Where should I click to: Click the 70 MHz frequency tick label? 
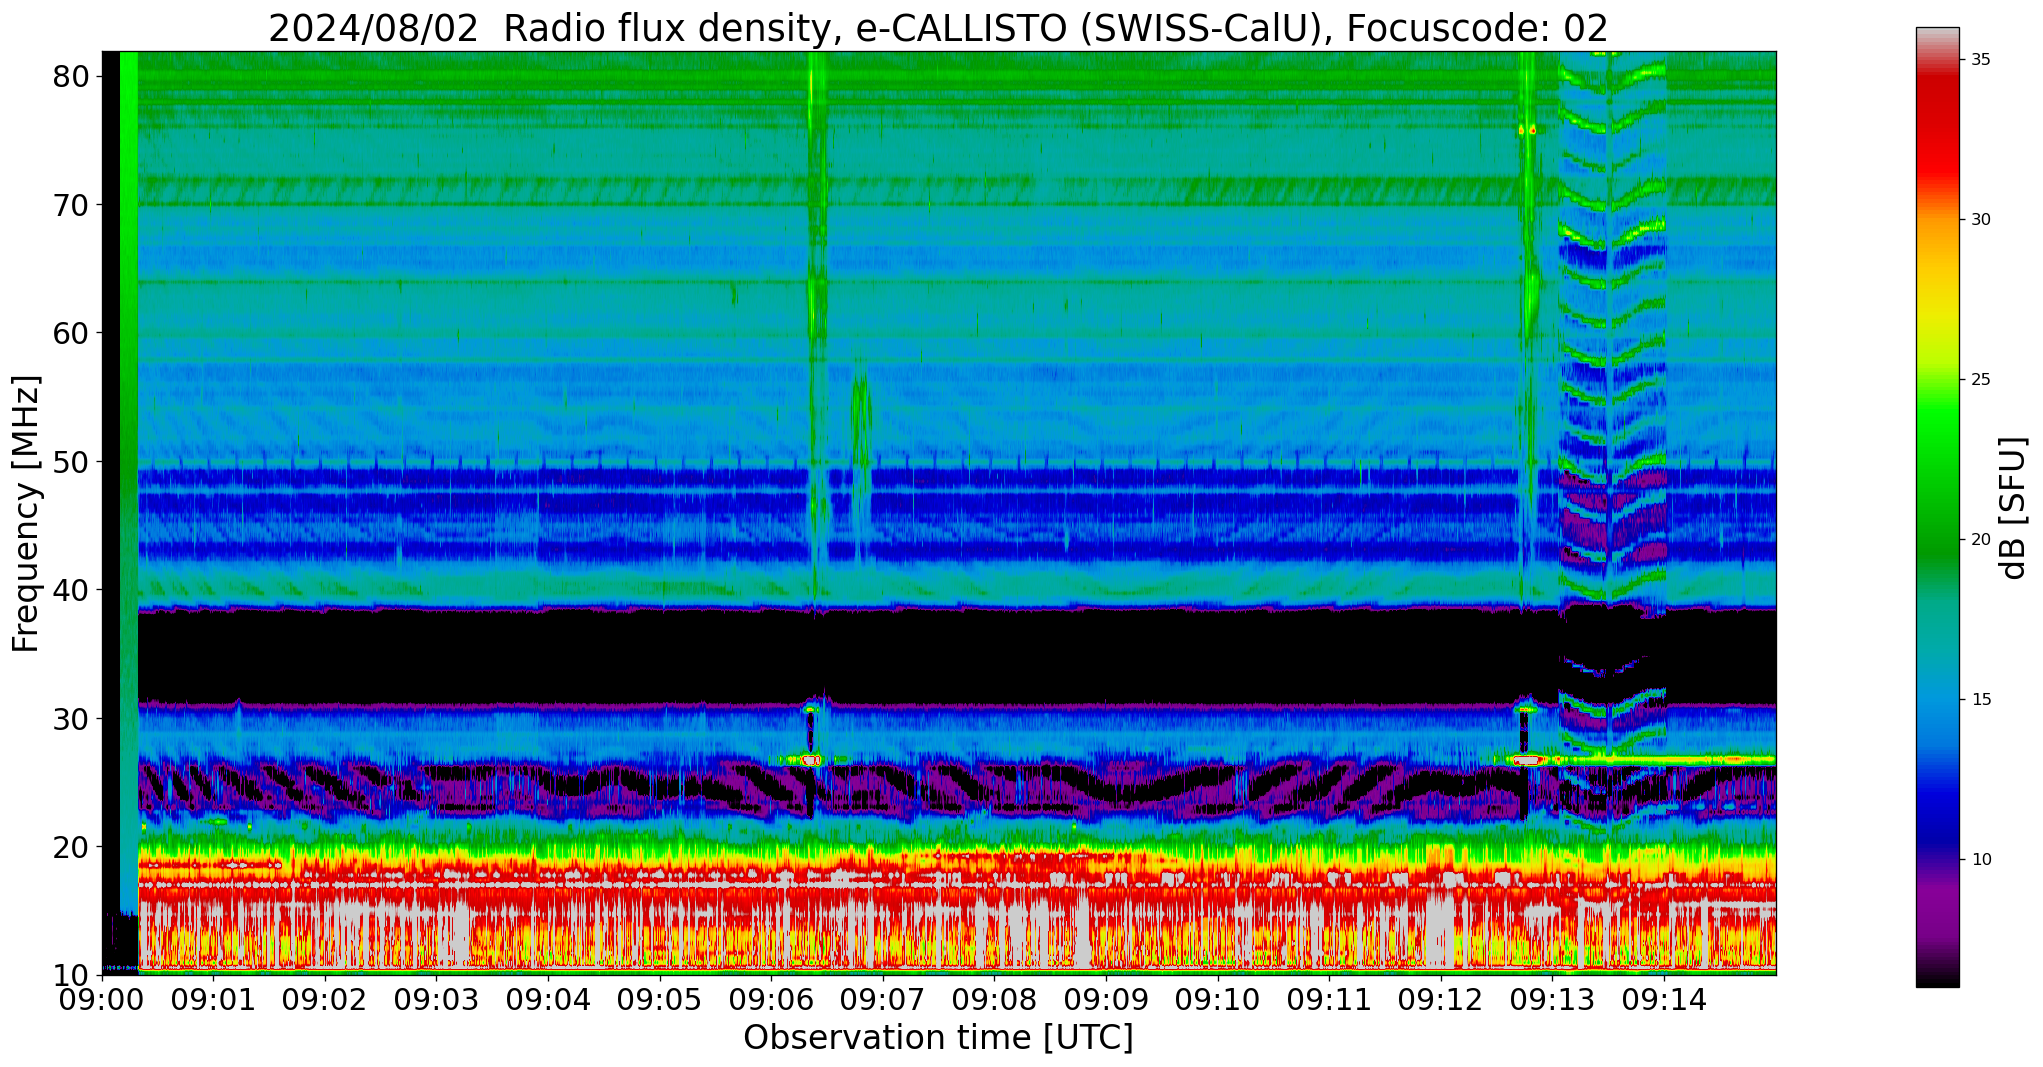coord(71,205)
